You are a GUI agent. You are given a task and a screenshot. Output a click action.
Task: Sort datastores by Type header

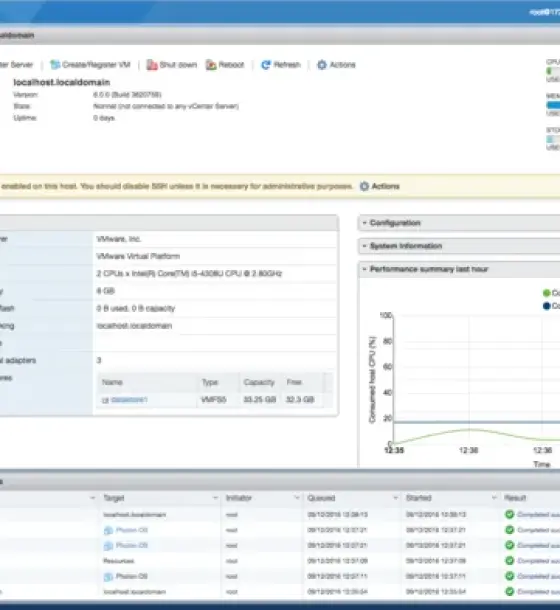[210, 382]
